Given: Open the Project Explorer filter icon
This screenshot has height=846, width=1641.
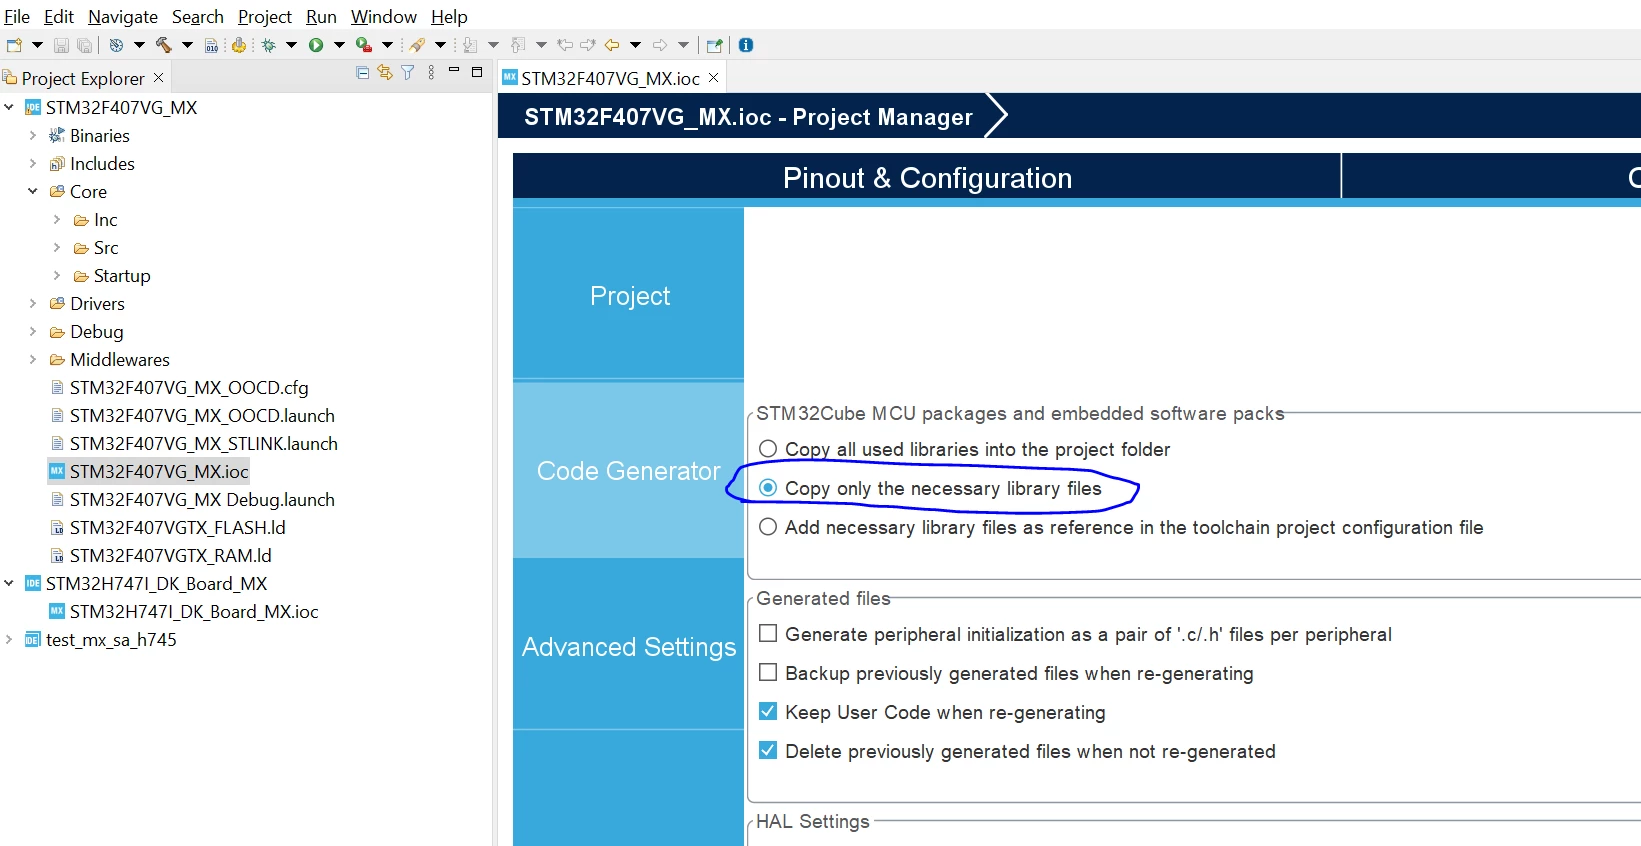Looking at the screenshot, I should pyautogui.click(x=408, y=73).
